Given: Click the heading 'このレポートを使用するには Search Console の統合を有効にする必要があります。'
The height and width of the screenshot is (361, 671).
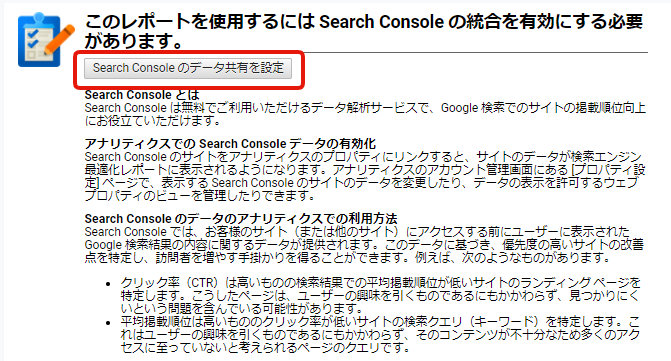Looking at the screenshot, I should coord(364,31).
